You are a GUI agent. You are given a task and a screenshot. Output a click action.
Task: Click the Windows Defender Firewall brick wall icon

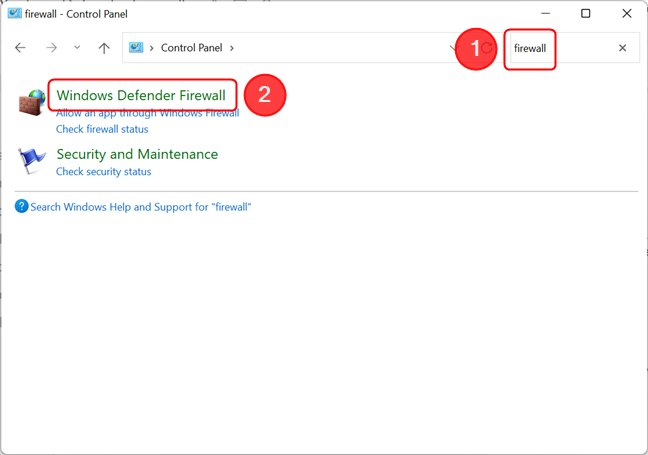[x=32, y=102]
